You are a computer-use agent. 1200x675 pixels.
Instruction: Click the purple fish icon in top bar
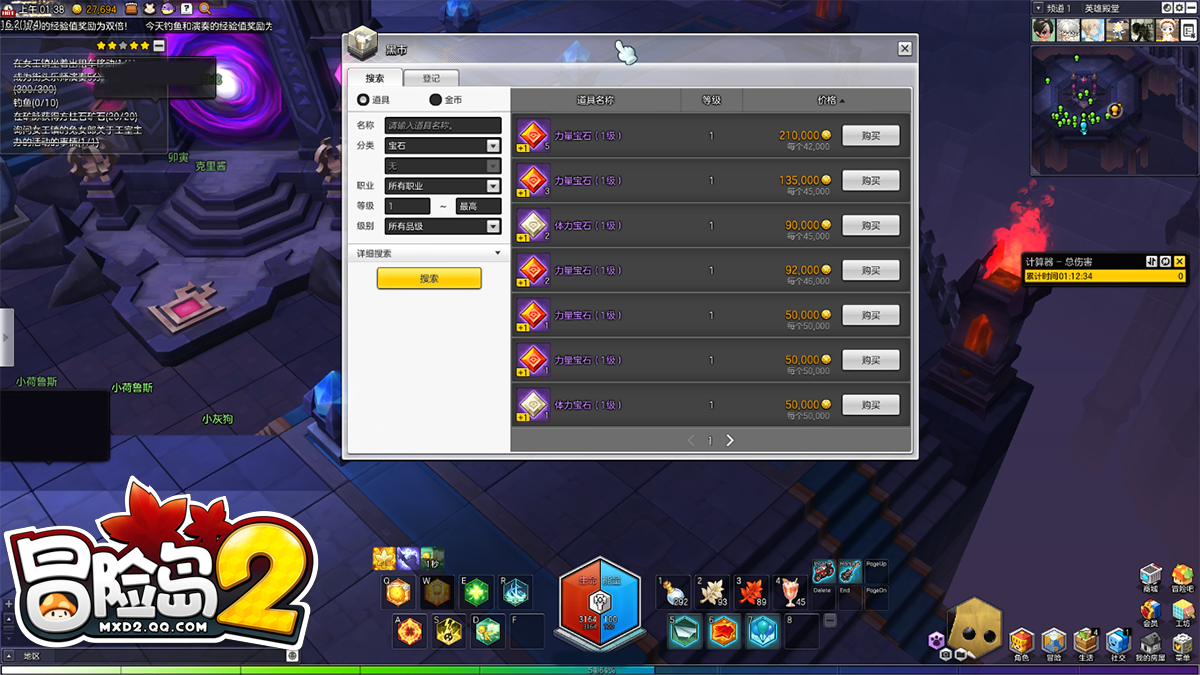(x=167, y=8)
